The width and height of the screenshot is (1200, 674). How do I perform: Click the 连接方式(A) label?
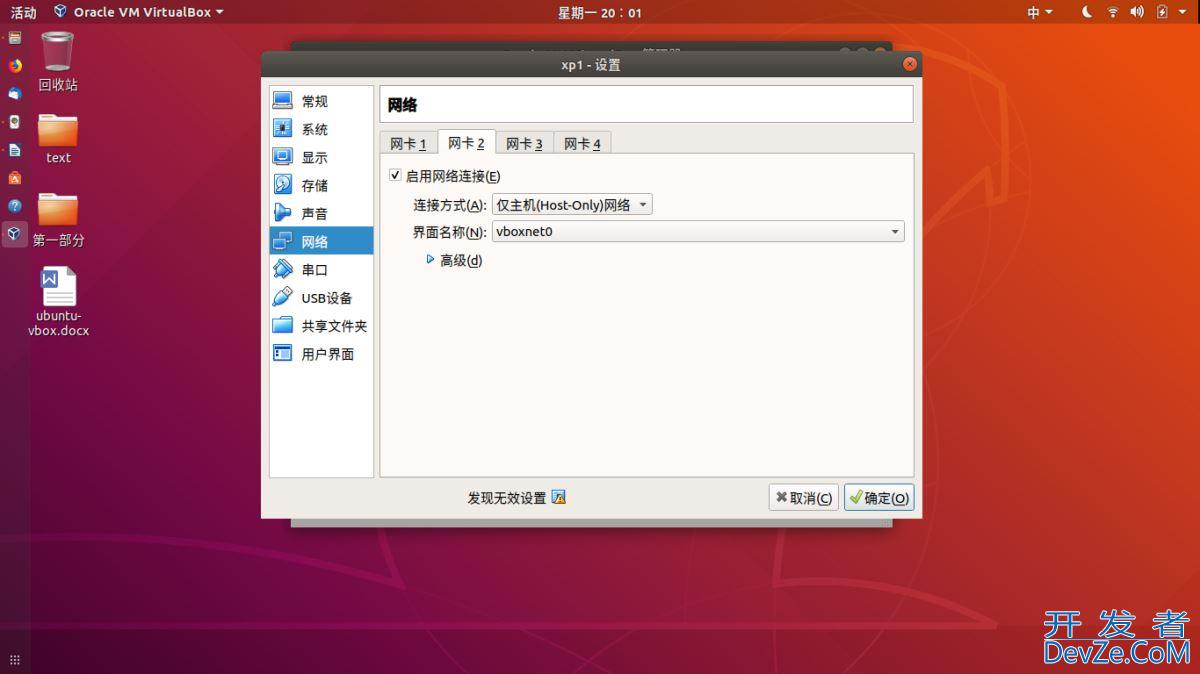(x=450, y=205)
